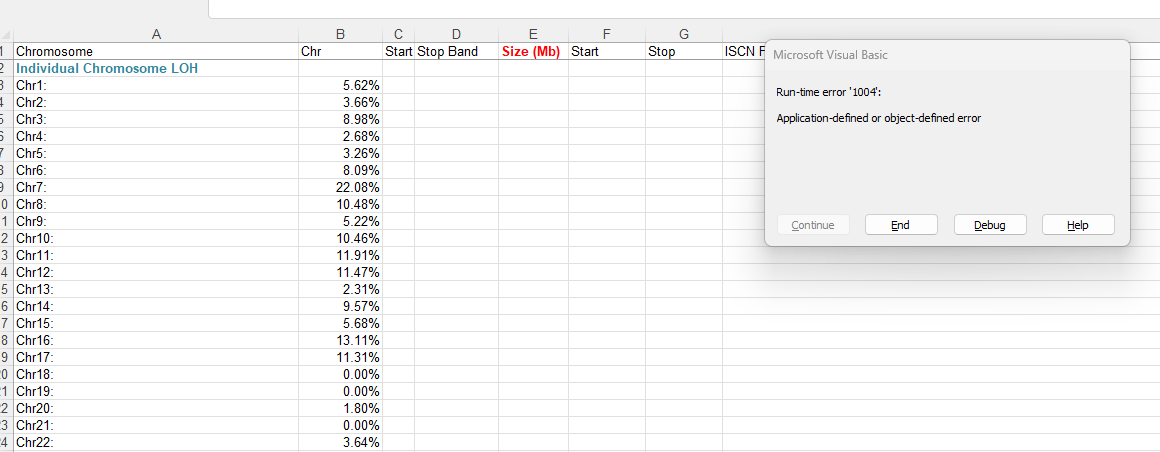Select the red 'Size (Mb)' header cell

click(533, 52)
